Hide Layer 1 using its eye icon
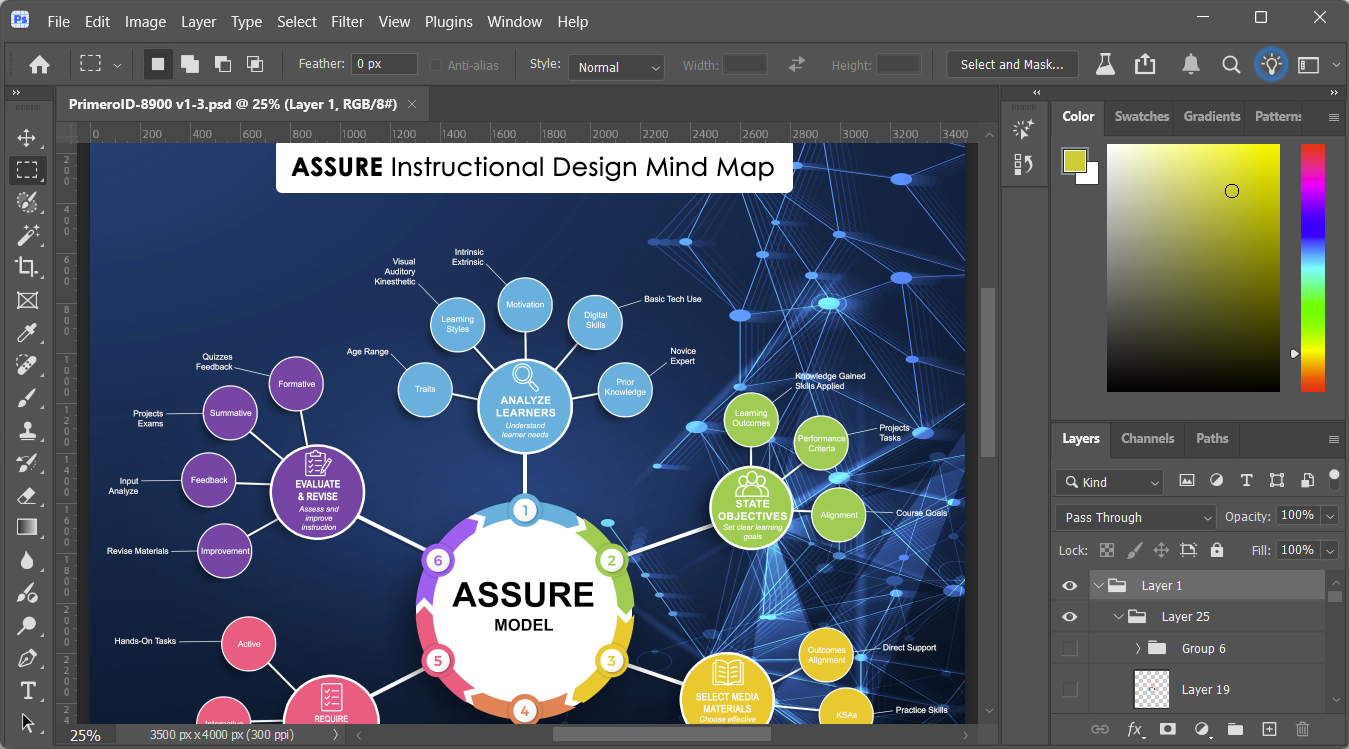Screen dimensions: 1349x749 pyautogui.click(x=1069, y=585)
